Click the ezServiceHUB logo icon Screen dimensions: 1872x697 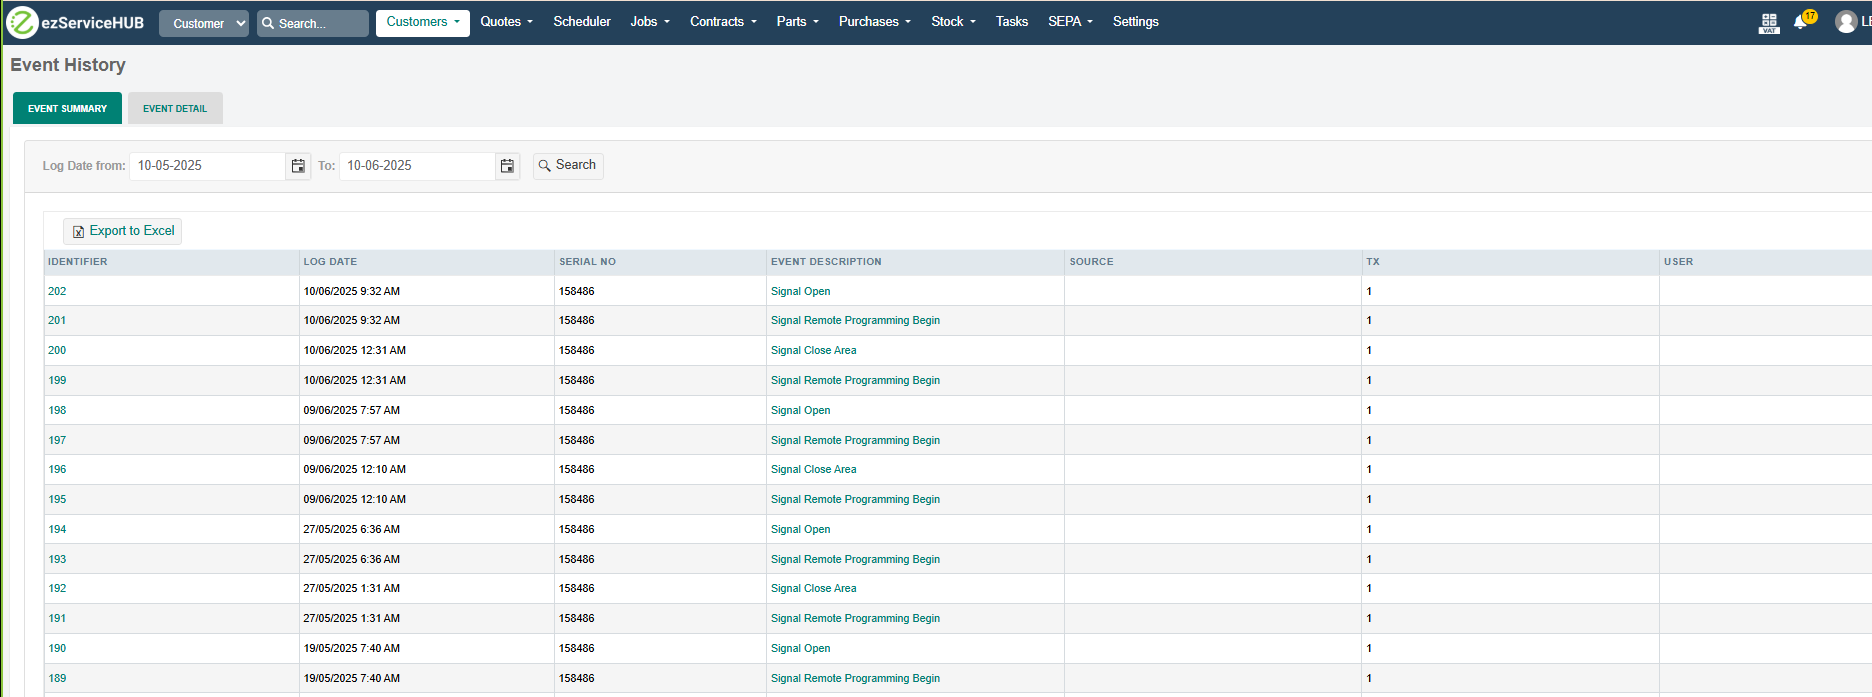22,22
